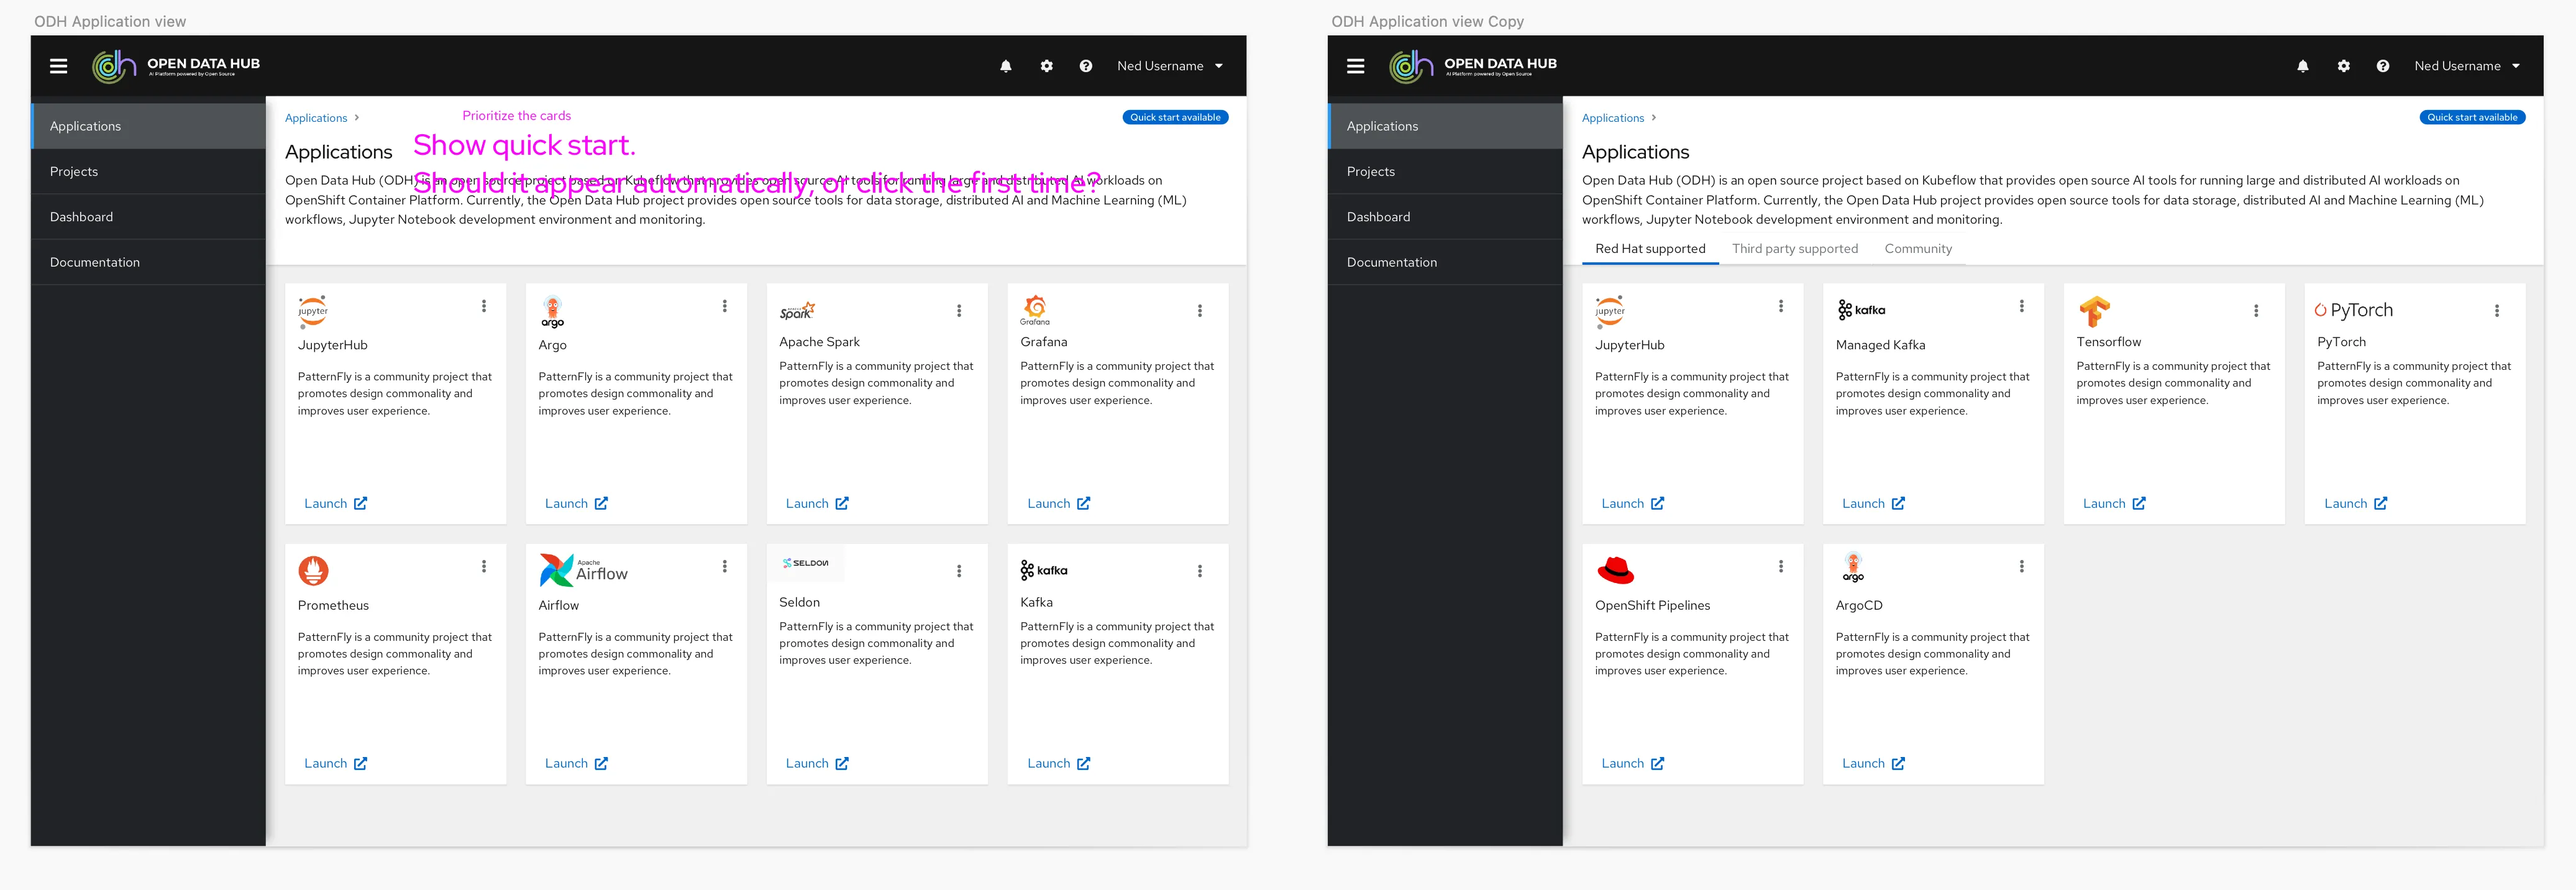Select Projects in the Copy mockup sidebar

1445,172
